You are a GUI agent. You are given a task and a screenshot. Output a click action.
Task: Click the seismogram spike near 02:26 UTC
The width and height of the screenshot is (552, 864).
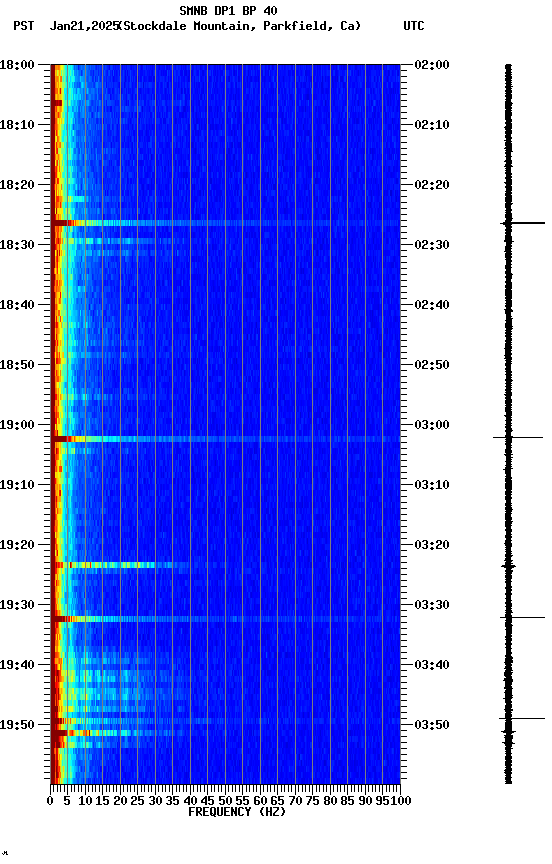click(x=522, y=223)
